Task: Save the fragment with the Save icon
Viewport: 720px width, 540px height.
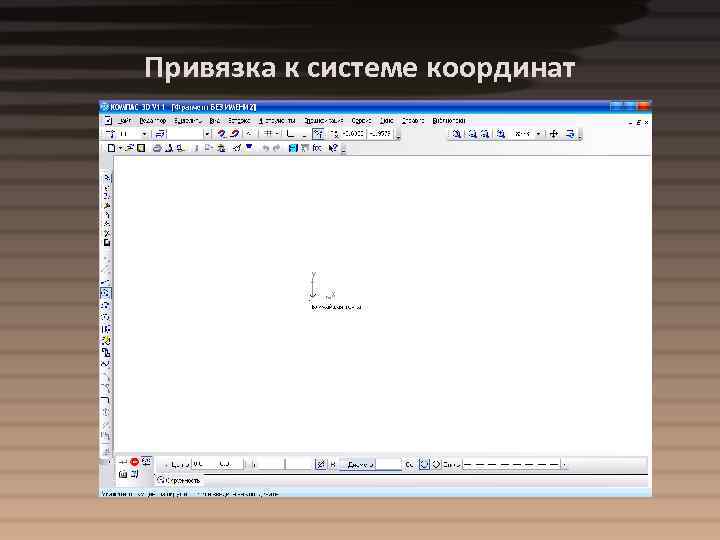Action: (x=141, y=148)
